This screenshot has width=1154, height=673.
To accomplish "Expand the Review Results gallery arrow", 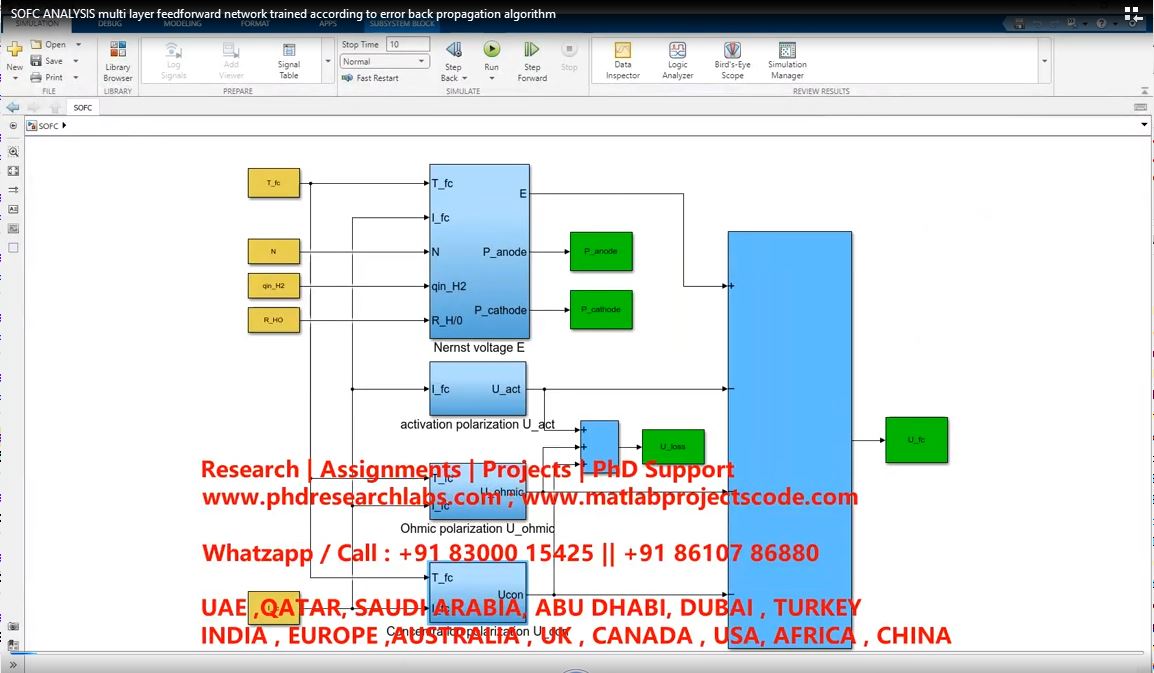I will click(x=1044, y=61).
